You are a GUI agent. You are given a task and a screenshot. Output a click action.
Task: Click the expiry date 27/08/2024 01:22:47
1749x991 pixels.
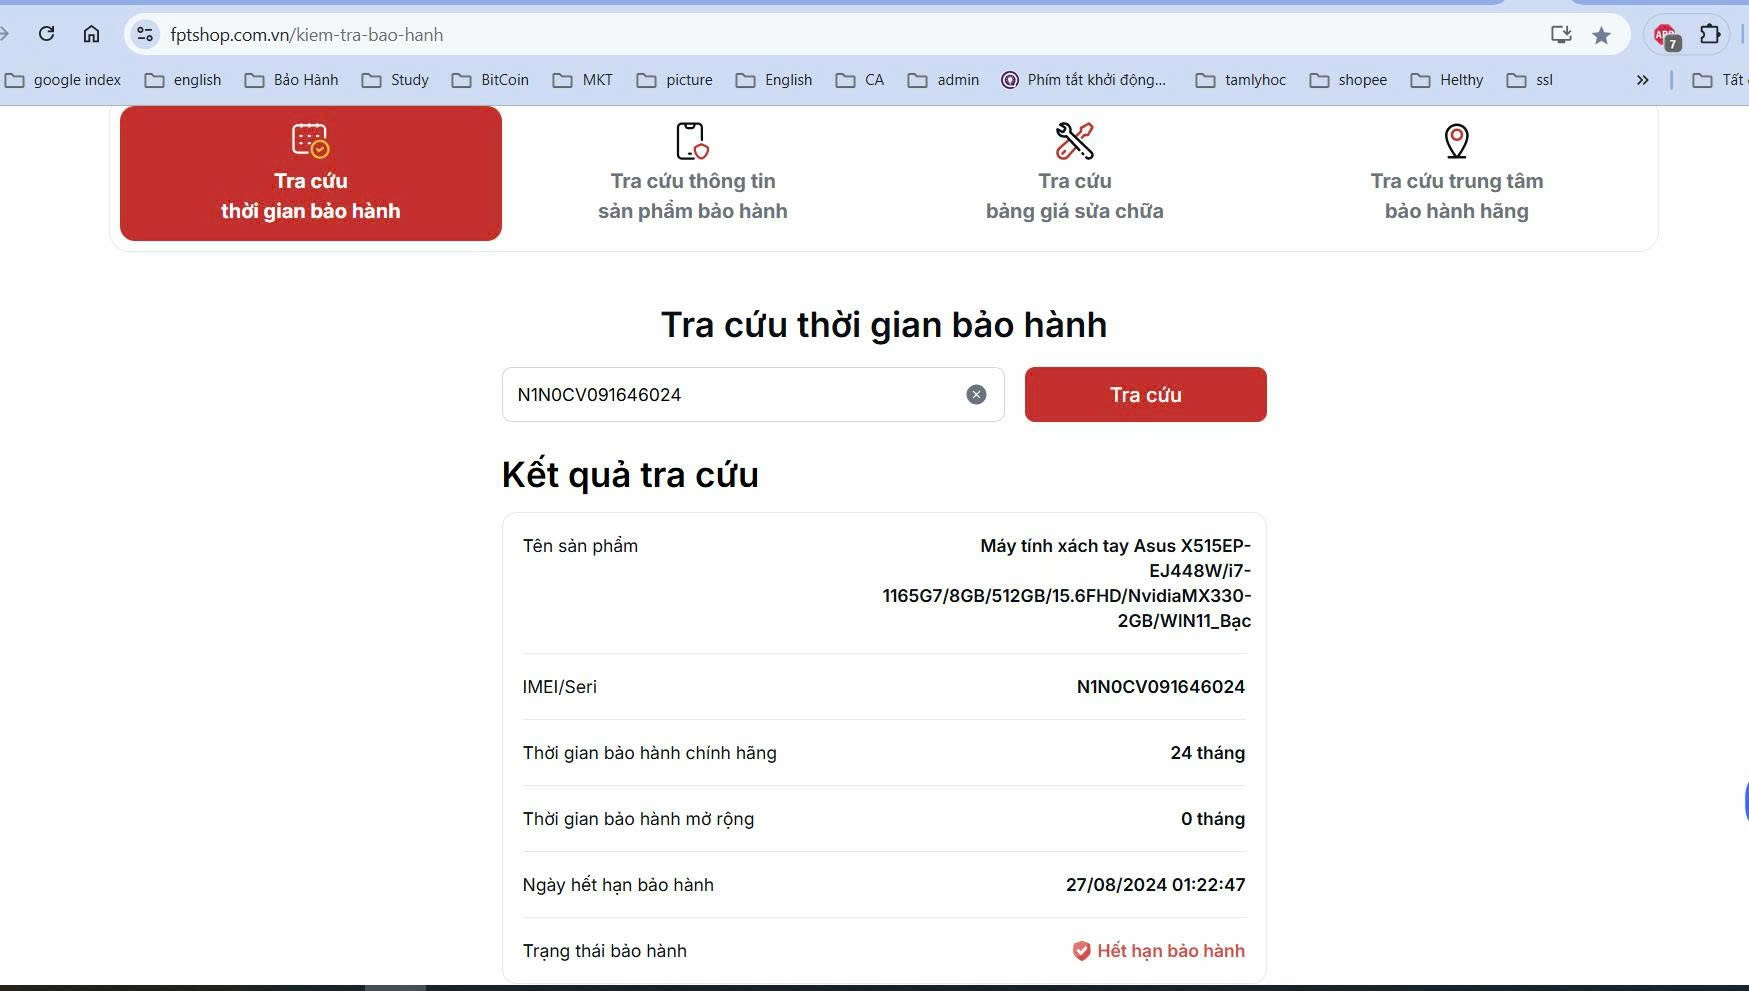[x=1156, y=885]
